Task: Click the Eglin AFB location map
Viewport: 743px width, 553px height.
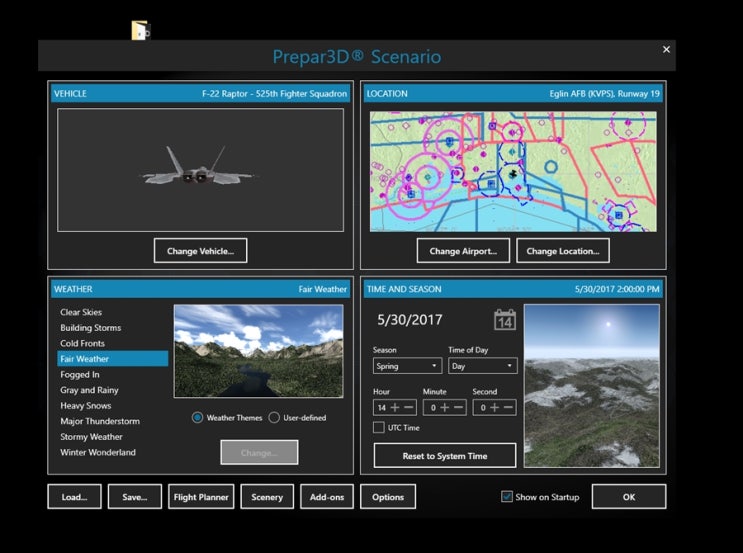Action: click(513, 172)
